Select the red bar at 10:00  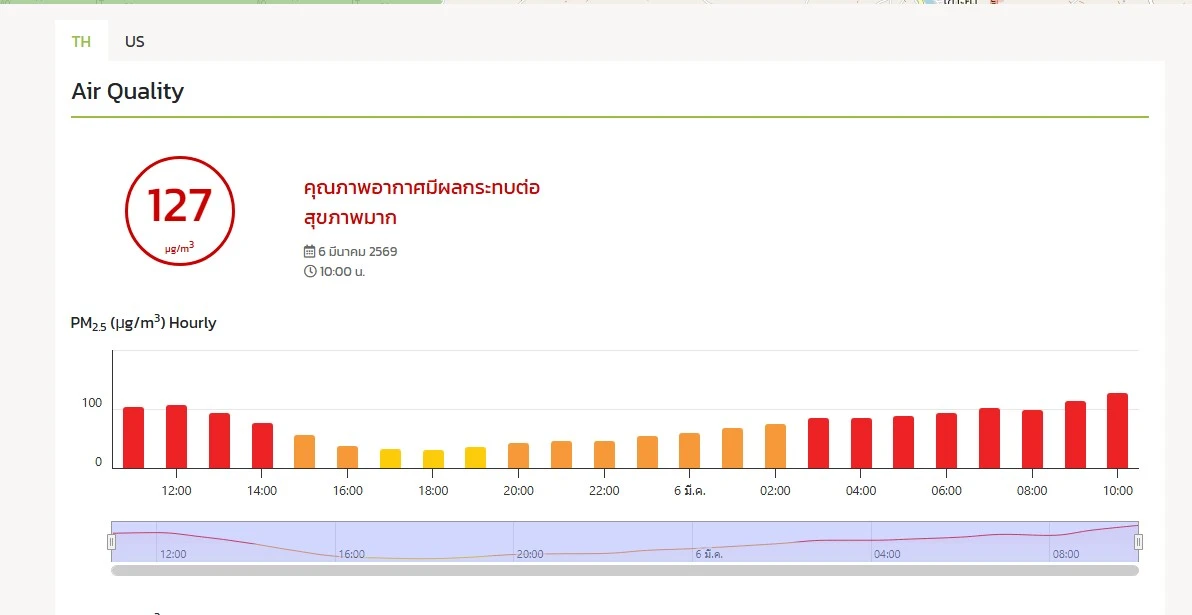point(1117,431)
